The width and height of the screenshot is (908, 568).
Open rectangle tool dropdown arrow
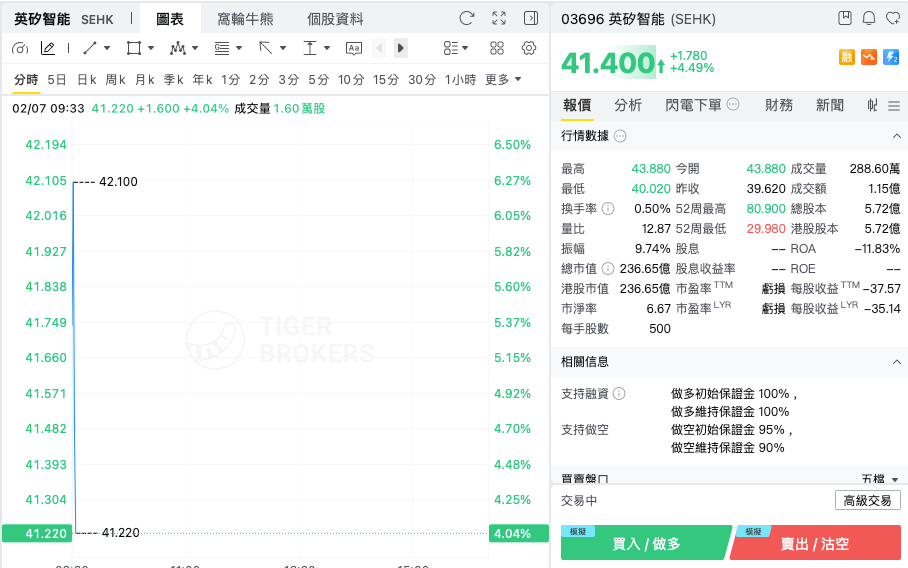(151, 48)
